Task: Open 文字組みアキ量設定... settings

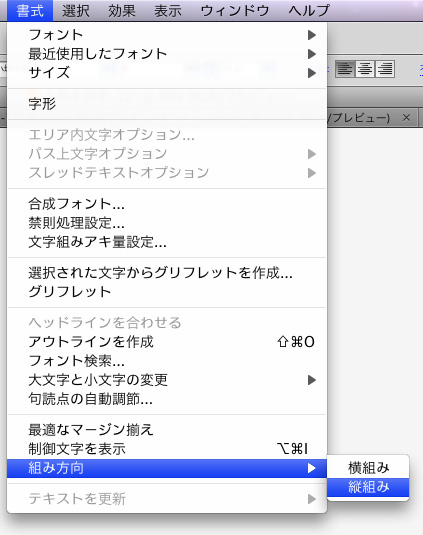Action: [x=167, y=242]
